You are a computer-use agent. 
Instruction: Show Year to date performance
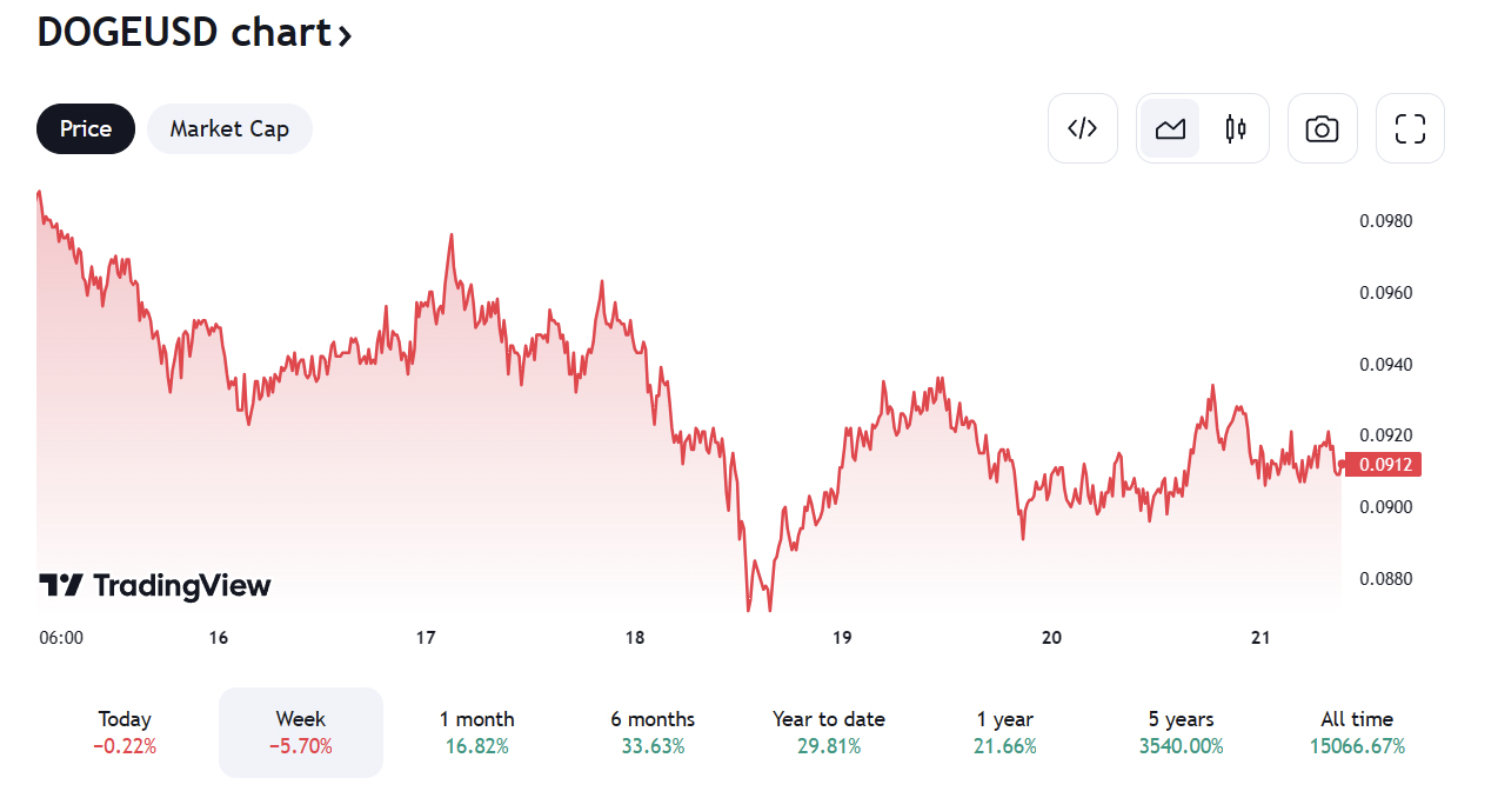[x=829, y=732]
